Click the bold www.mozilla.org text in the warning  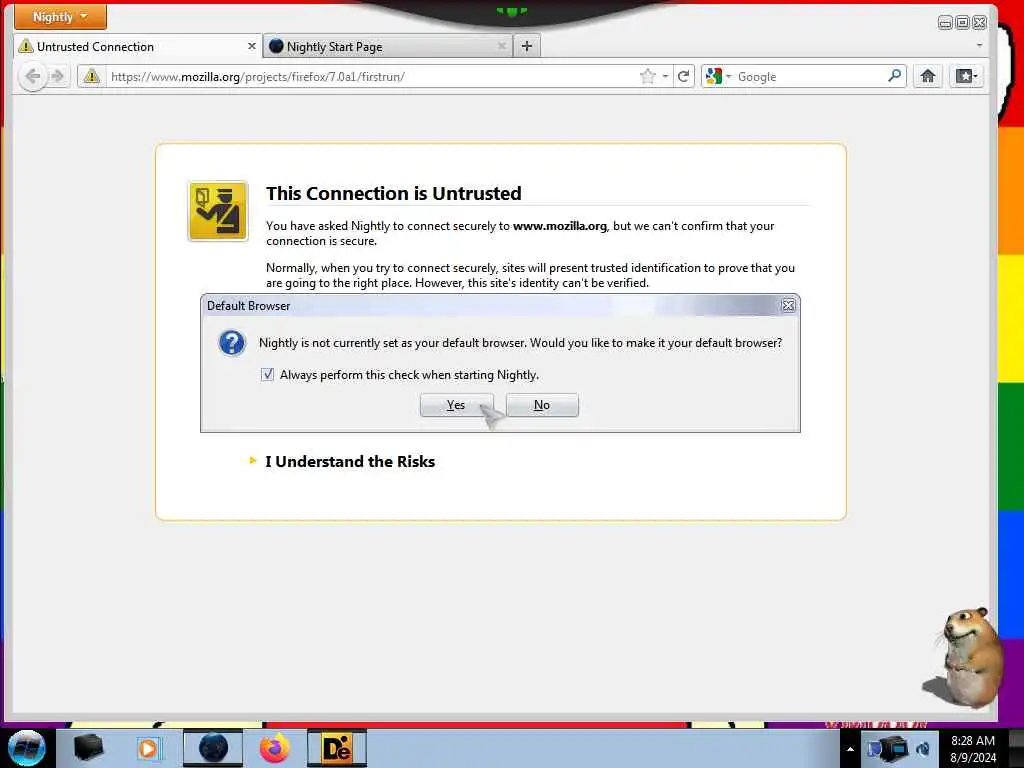560,226
